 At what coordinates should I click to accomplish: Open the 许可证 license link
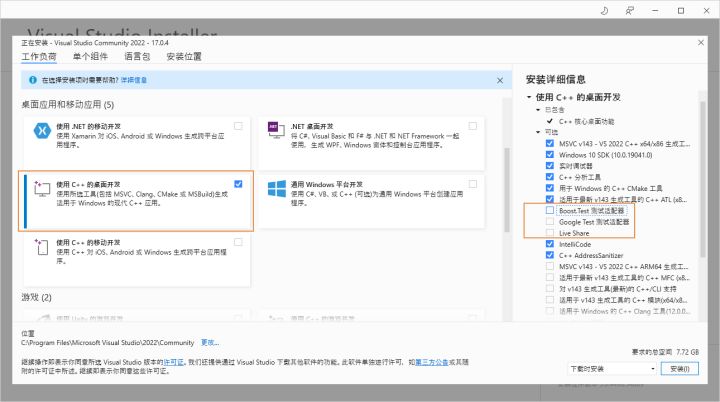[173, 362]
